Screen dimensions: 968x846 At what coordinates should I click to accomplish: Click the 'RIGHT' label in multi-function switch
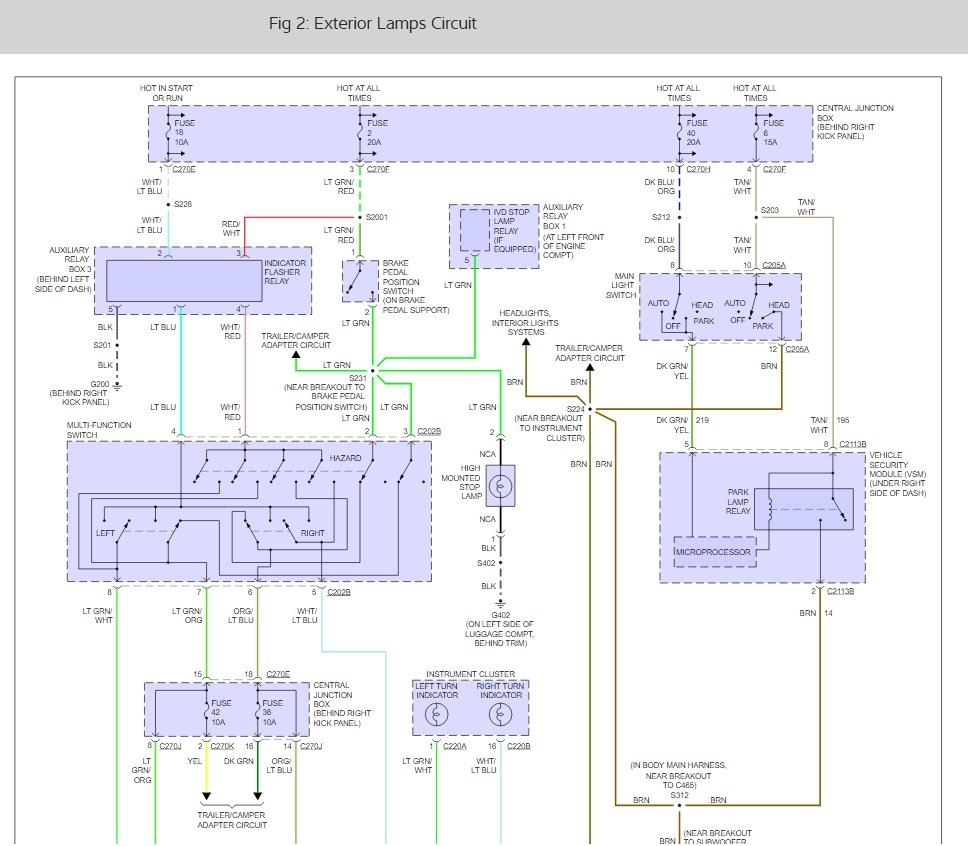[312, 533]
